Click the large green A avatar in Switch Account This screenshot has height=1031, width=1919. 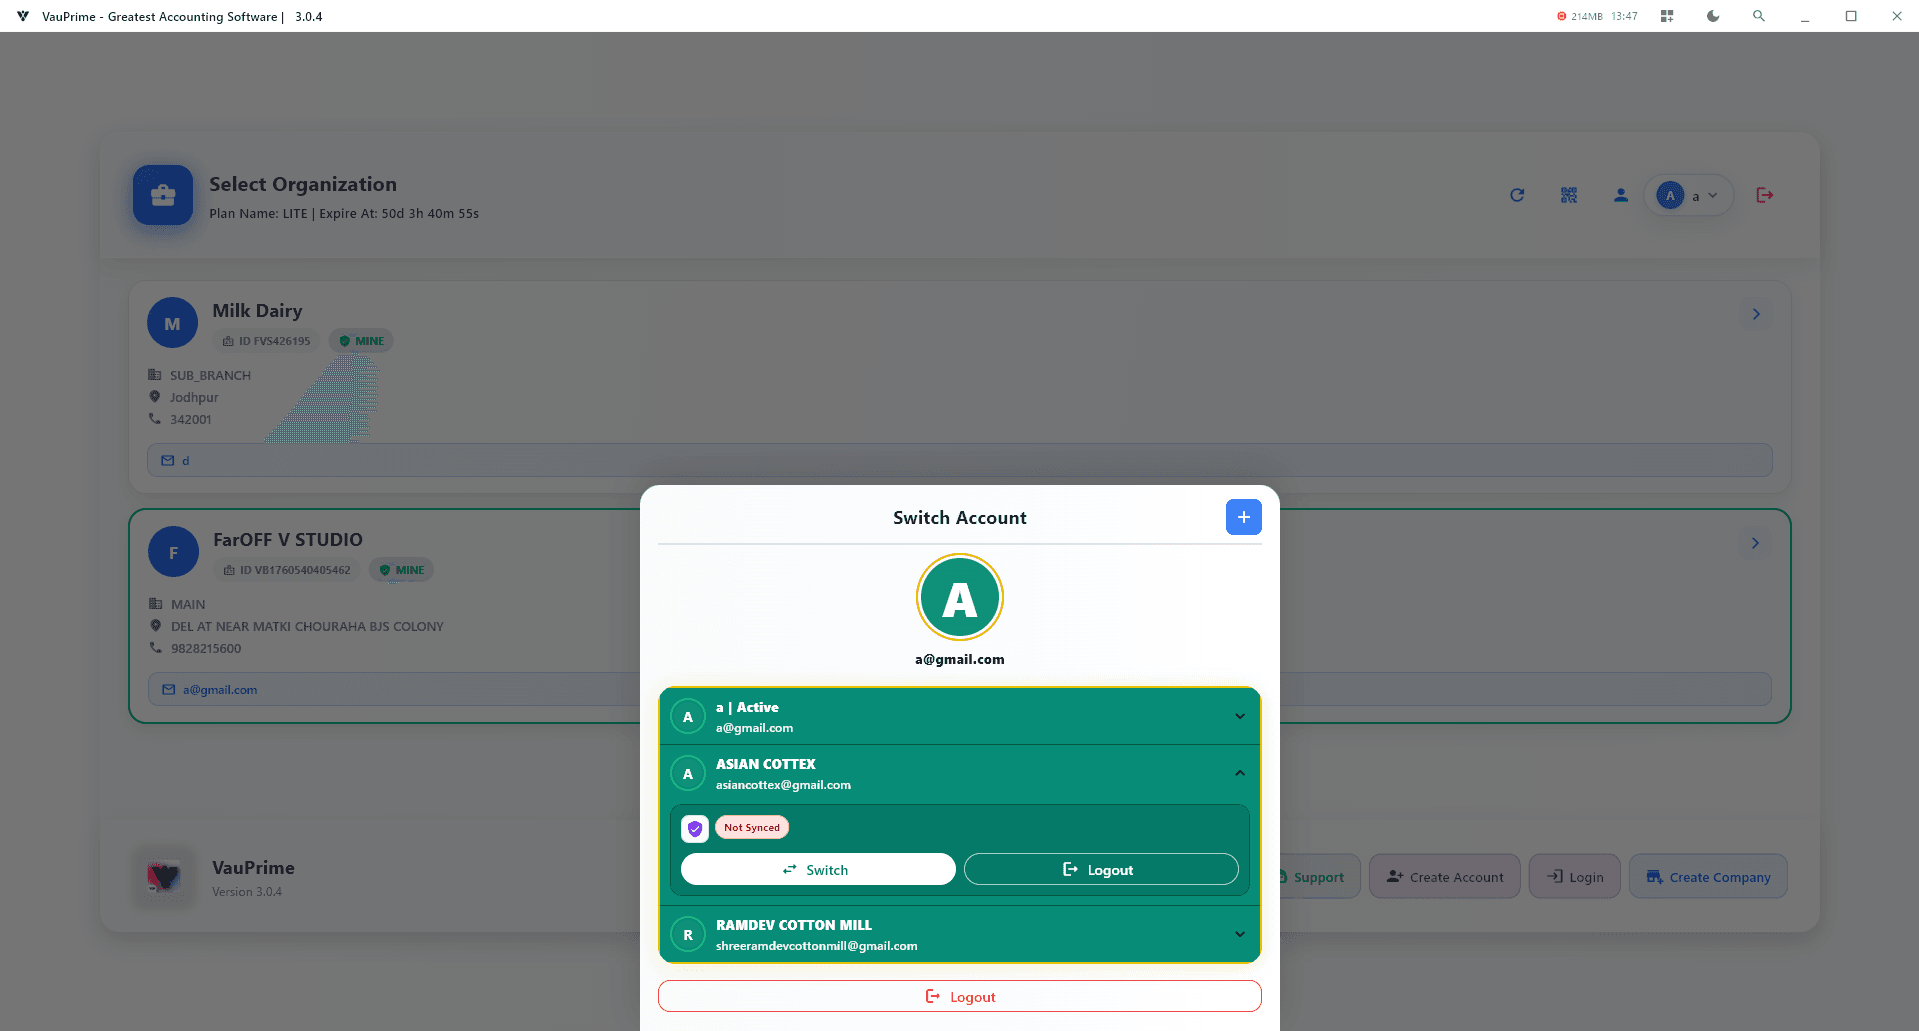pos(959,598)
